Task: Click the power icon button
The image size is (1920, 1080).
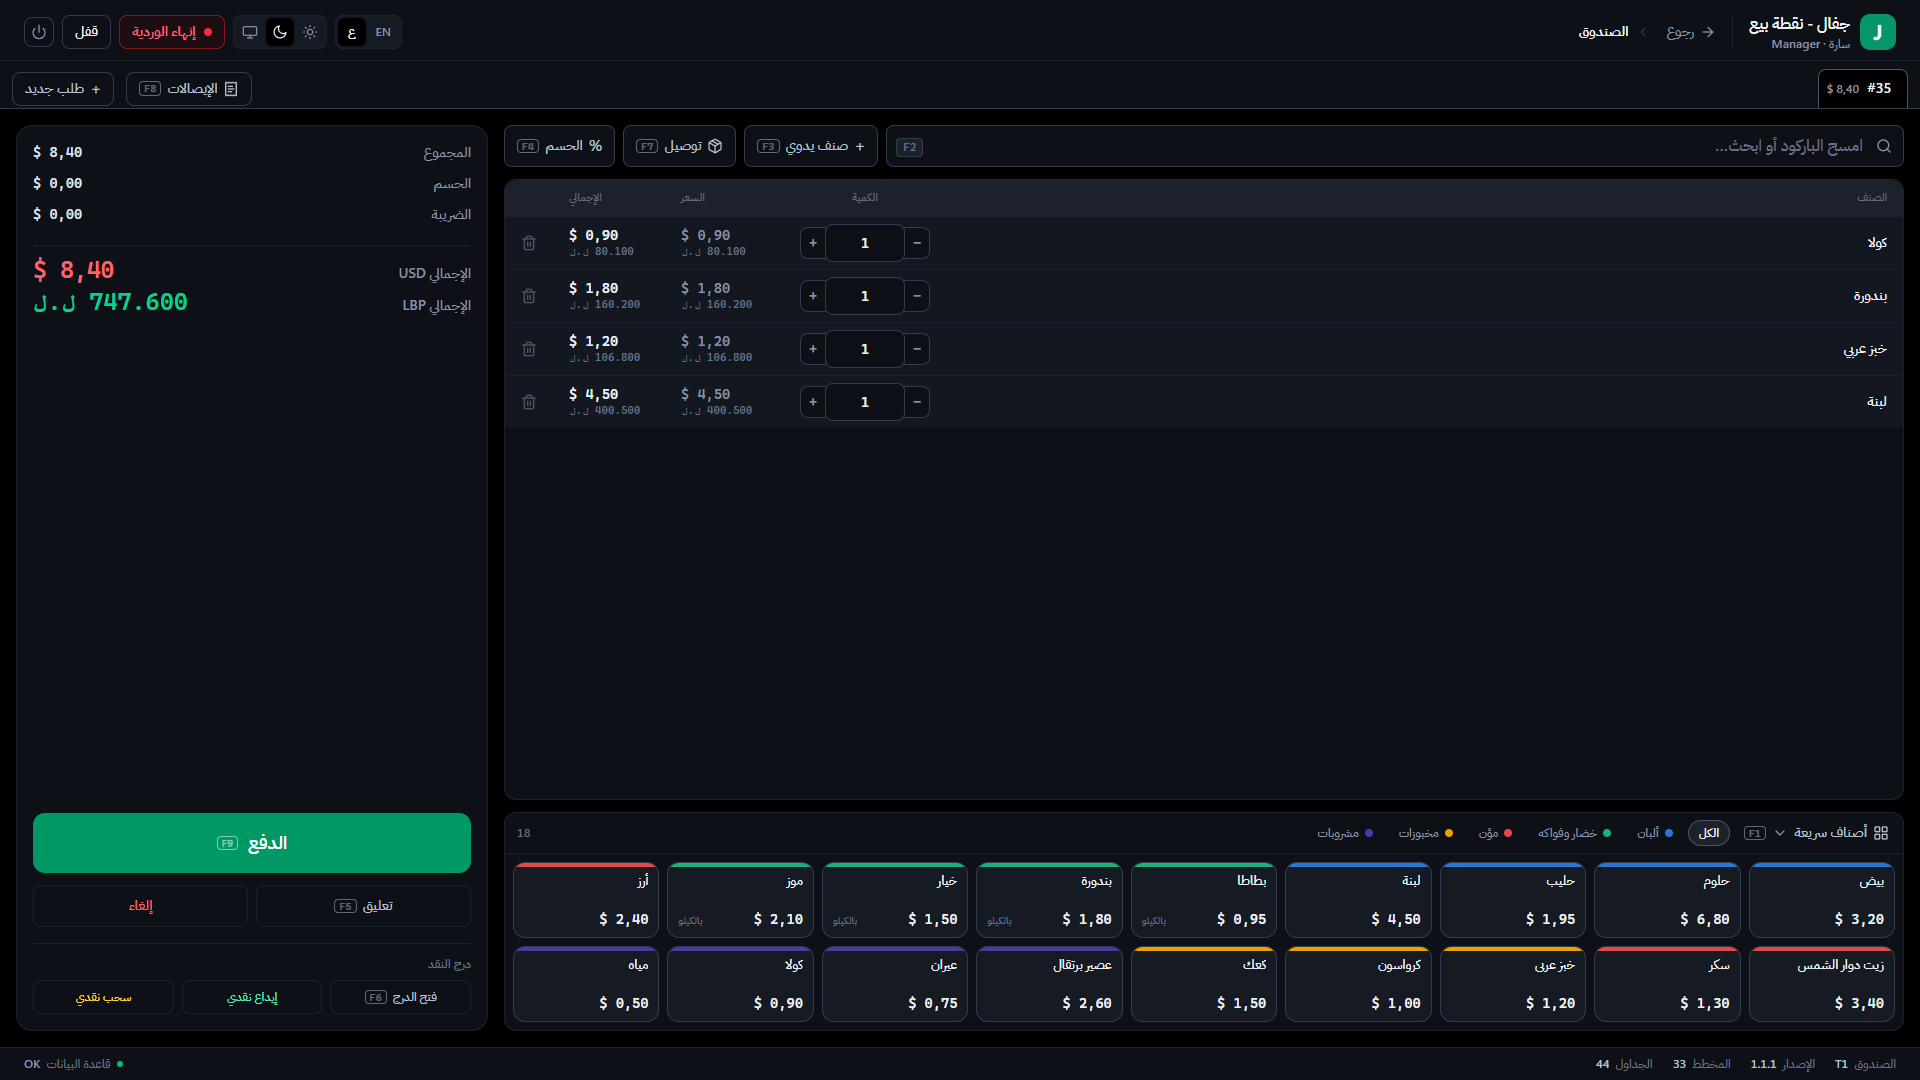Action: [x=39, y=32]
